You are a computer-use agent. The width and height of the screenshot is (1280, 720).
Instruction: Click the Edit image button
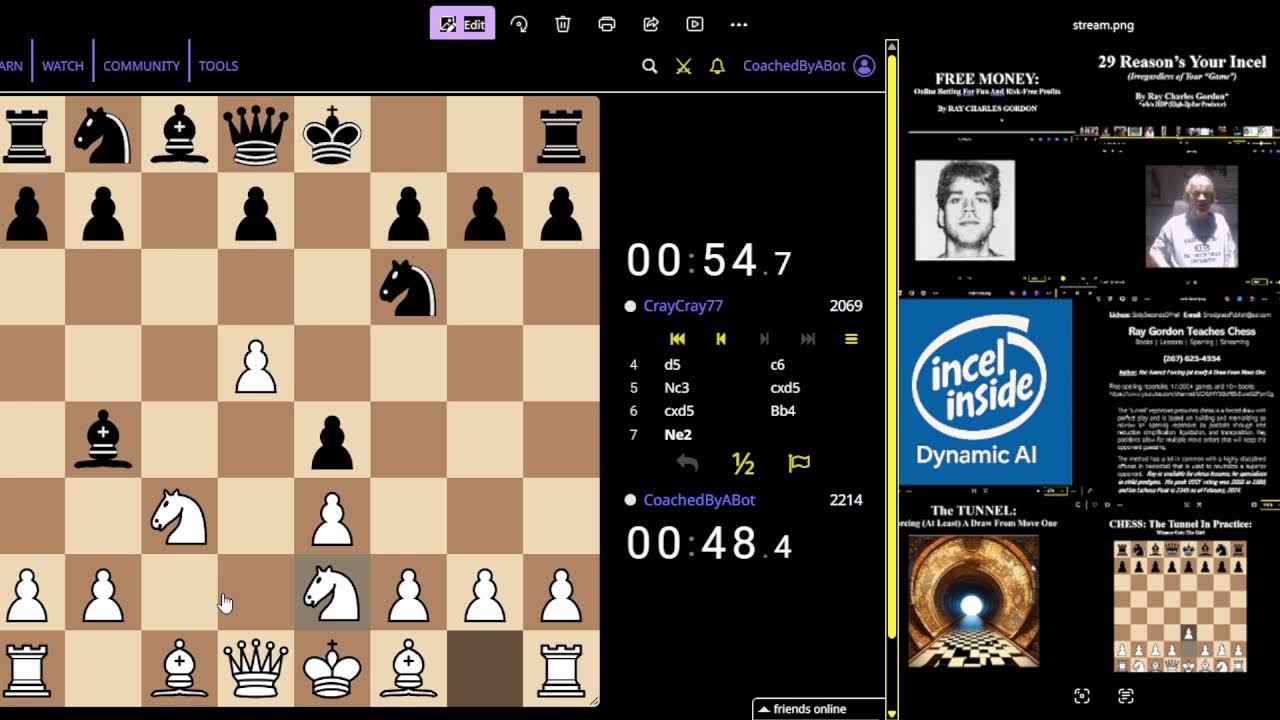coord(462,24)
